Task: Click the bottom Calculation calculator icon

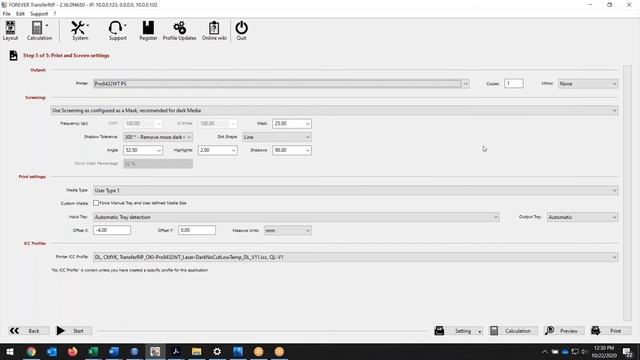Action: click(x=494, y=331)
